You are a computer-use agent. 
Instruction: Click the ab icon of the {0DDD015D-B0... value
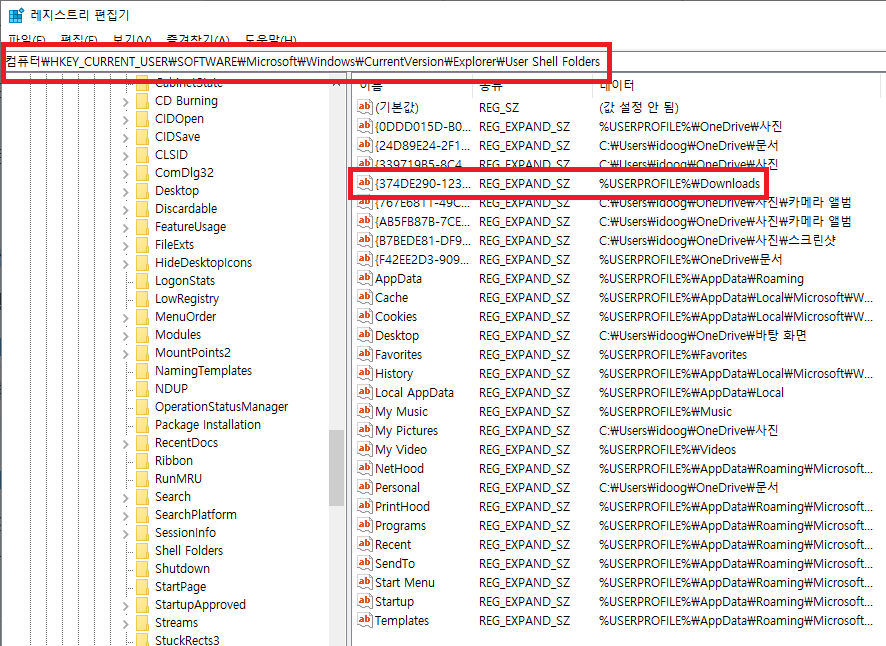(x=364, y=126)
